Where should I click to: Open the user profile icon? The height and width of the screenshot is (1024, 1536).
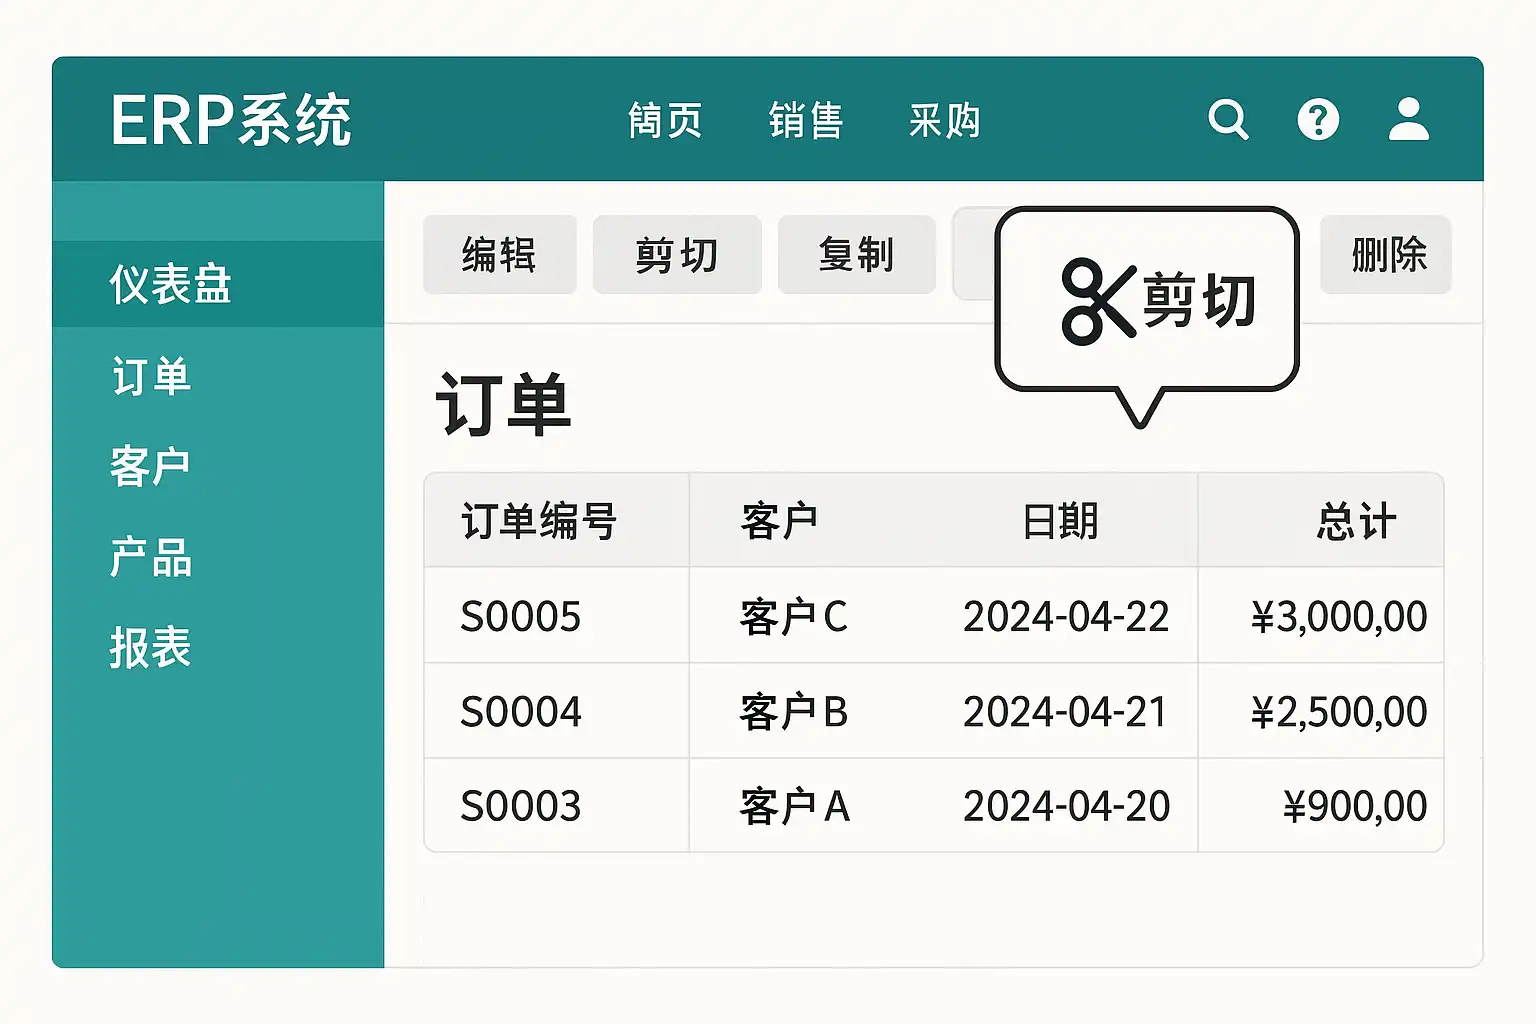[x=1408, y=120]
